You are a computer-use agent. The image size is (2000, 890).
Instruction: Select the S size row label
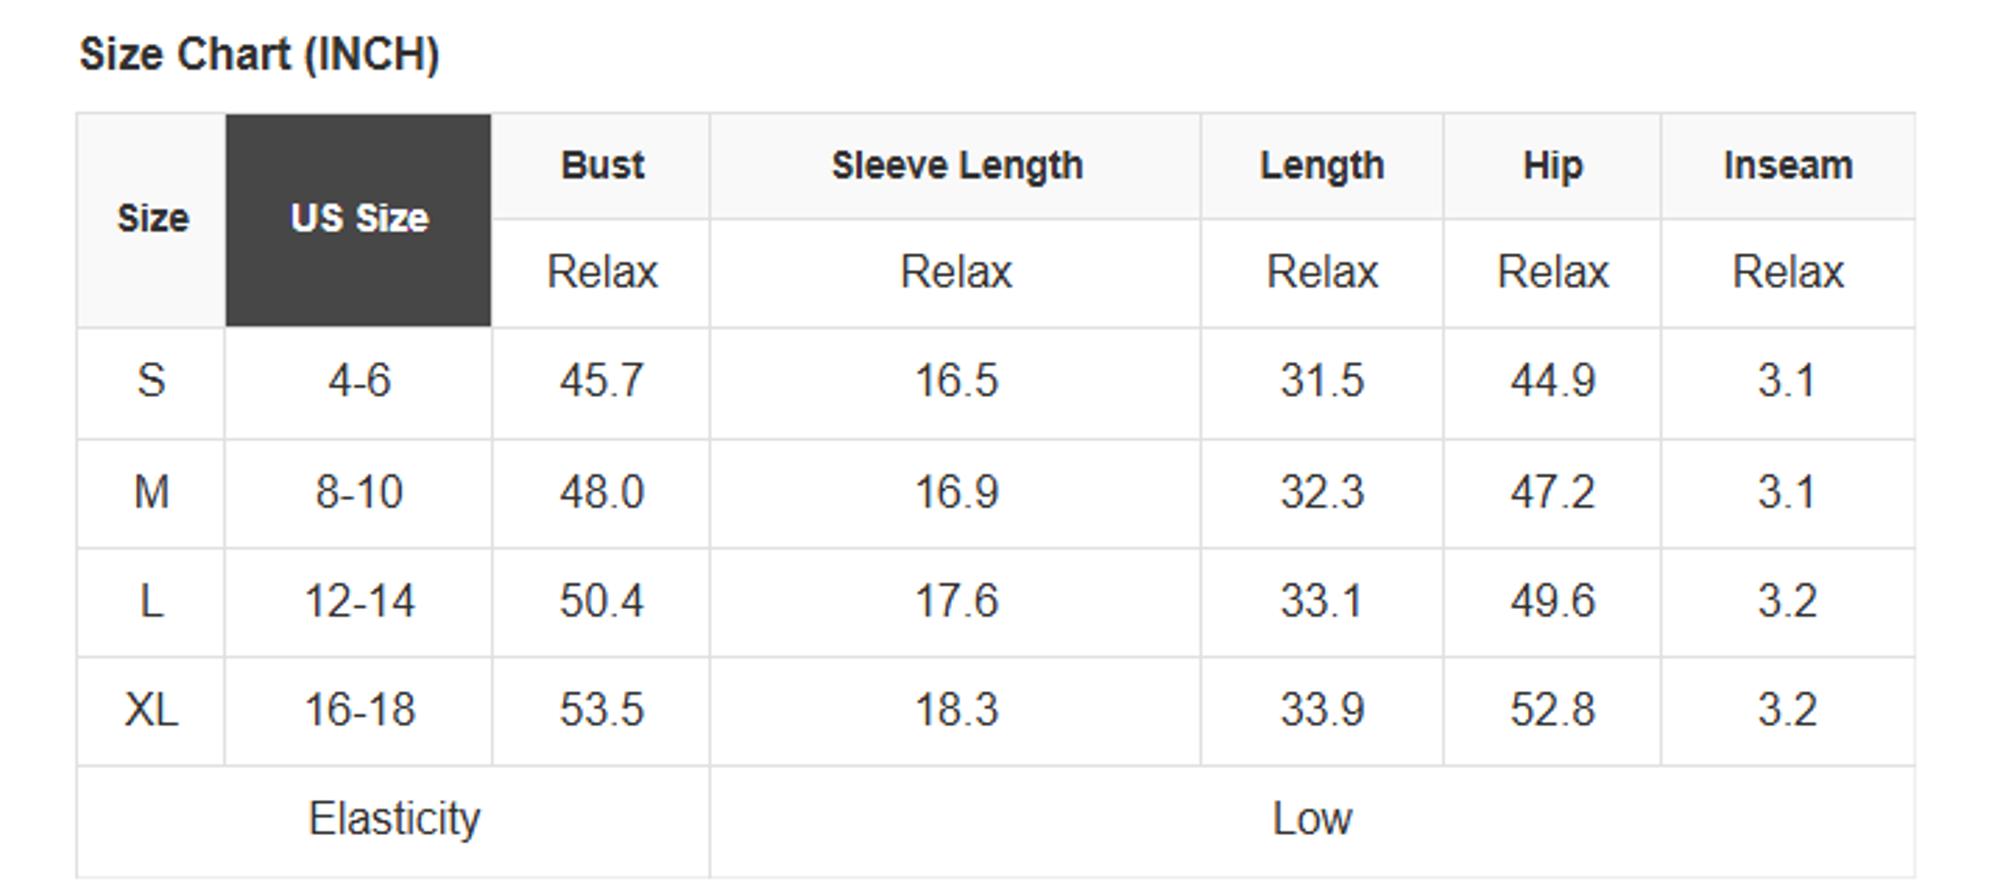pyautogui.click(x=151, y=381)
